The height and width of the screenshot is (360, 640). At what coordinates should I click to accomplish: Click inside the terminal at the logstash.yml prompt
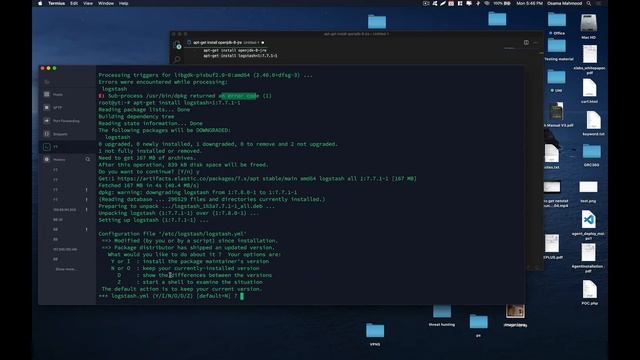click(x=242, y=296)
